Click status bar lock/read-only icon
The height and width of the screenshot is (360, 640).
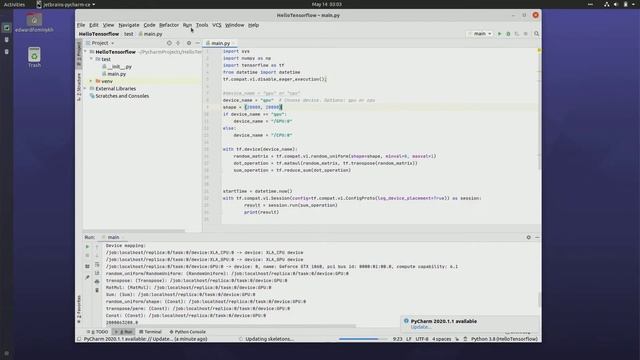pos(457,339)
